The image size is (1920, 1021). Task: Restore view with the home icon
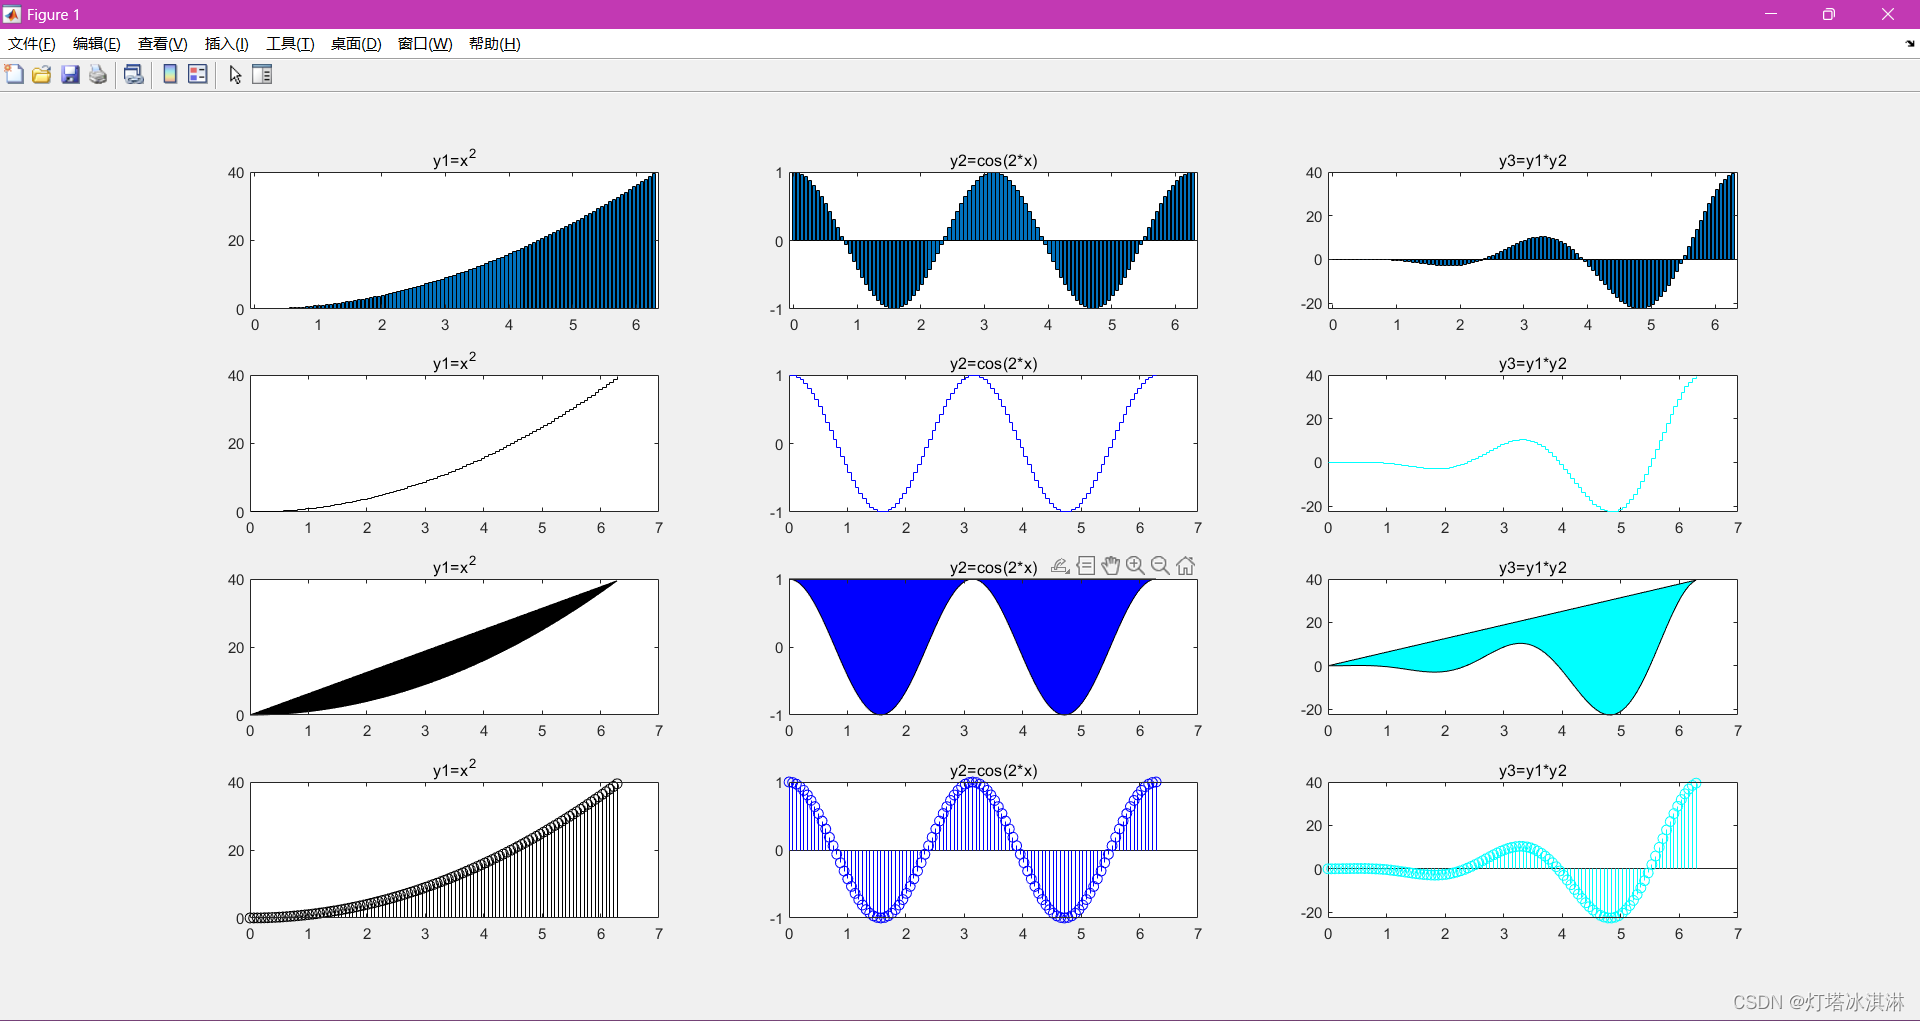coord(1185,566)
